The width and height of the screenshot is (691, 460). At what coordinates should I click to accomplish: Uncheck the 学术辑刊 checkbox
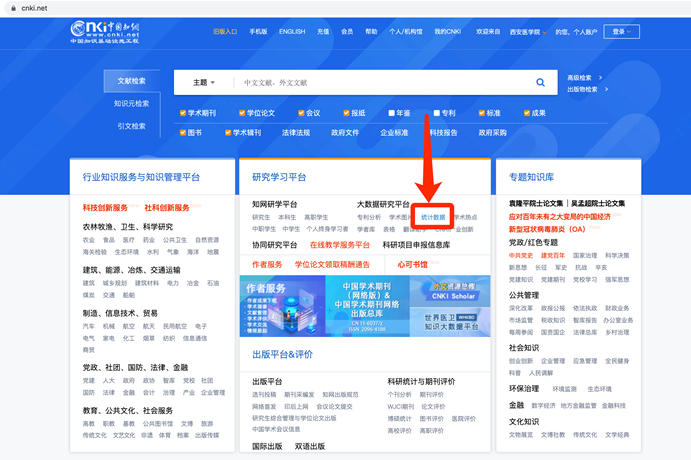[x=228, y=133]
